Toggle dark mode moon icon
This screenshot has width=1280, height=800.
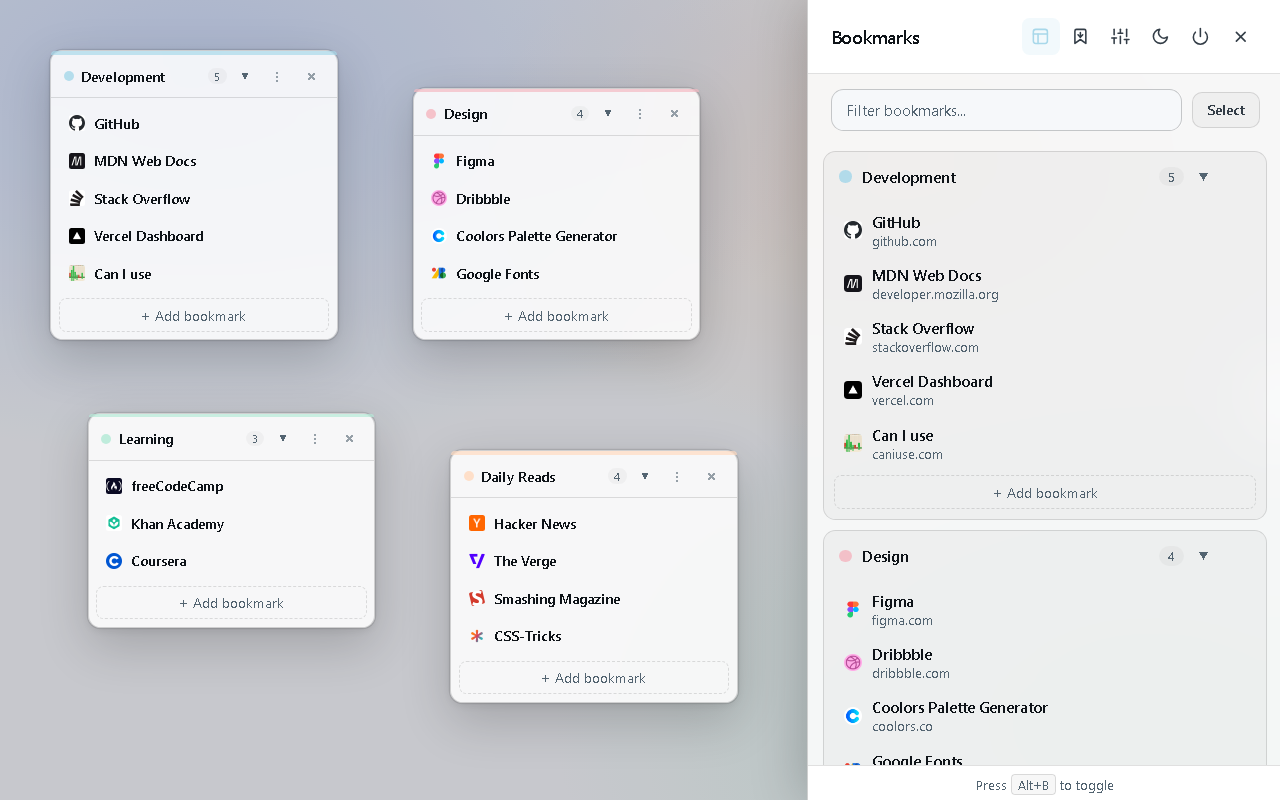click(1160, 37)
